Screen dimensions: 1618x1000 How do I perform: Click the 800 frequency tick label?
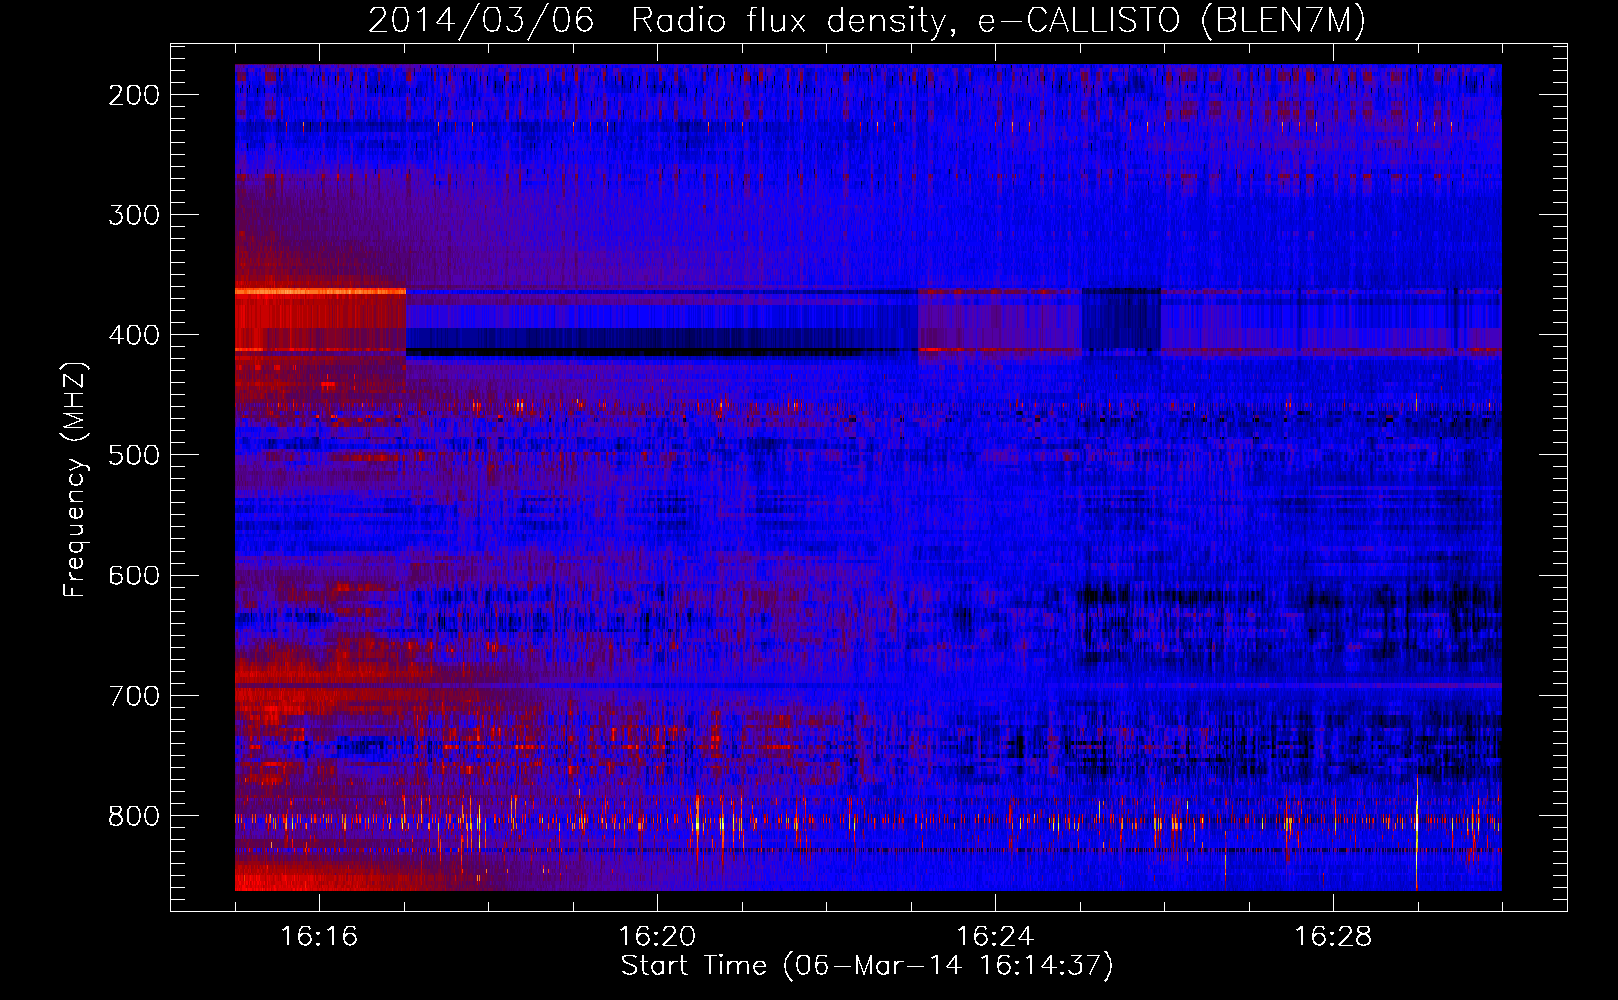(x=133, y=816)
